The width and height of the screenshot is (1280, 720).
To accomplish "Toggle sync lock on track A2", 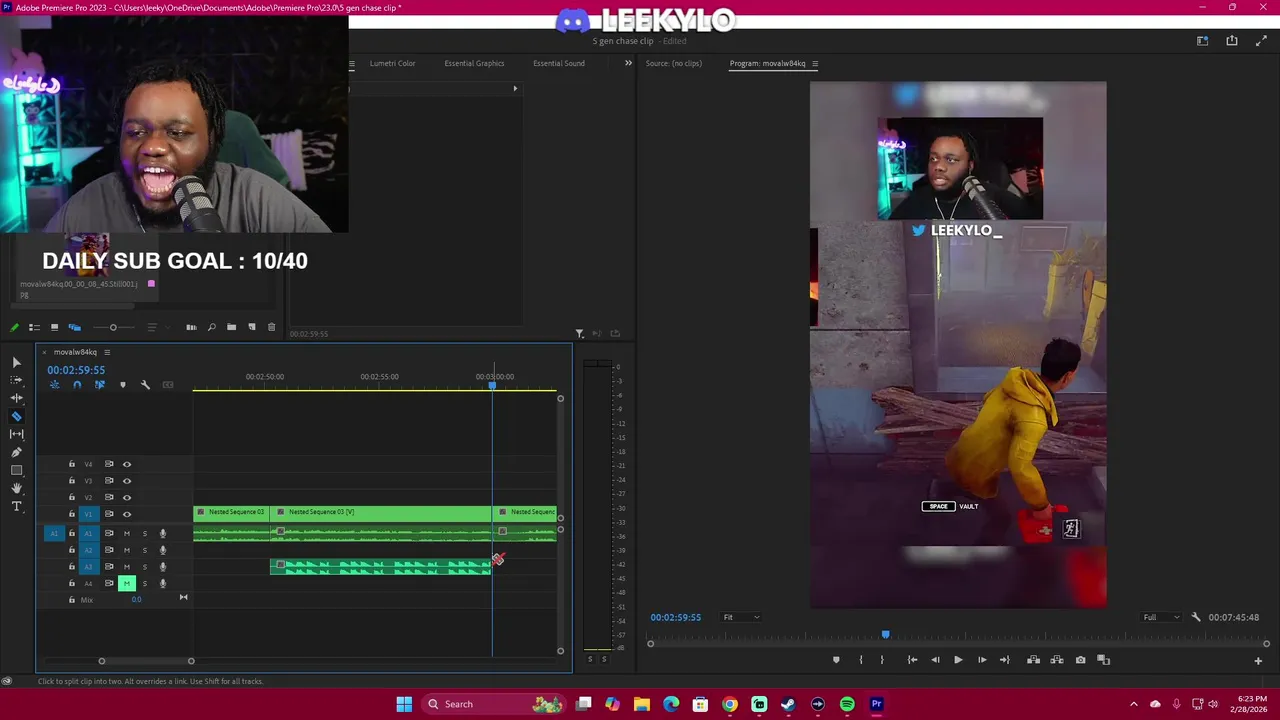I will point(109,550).
